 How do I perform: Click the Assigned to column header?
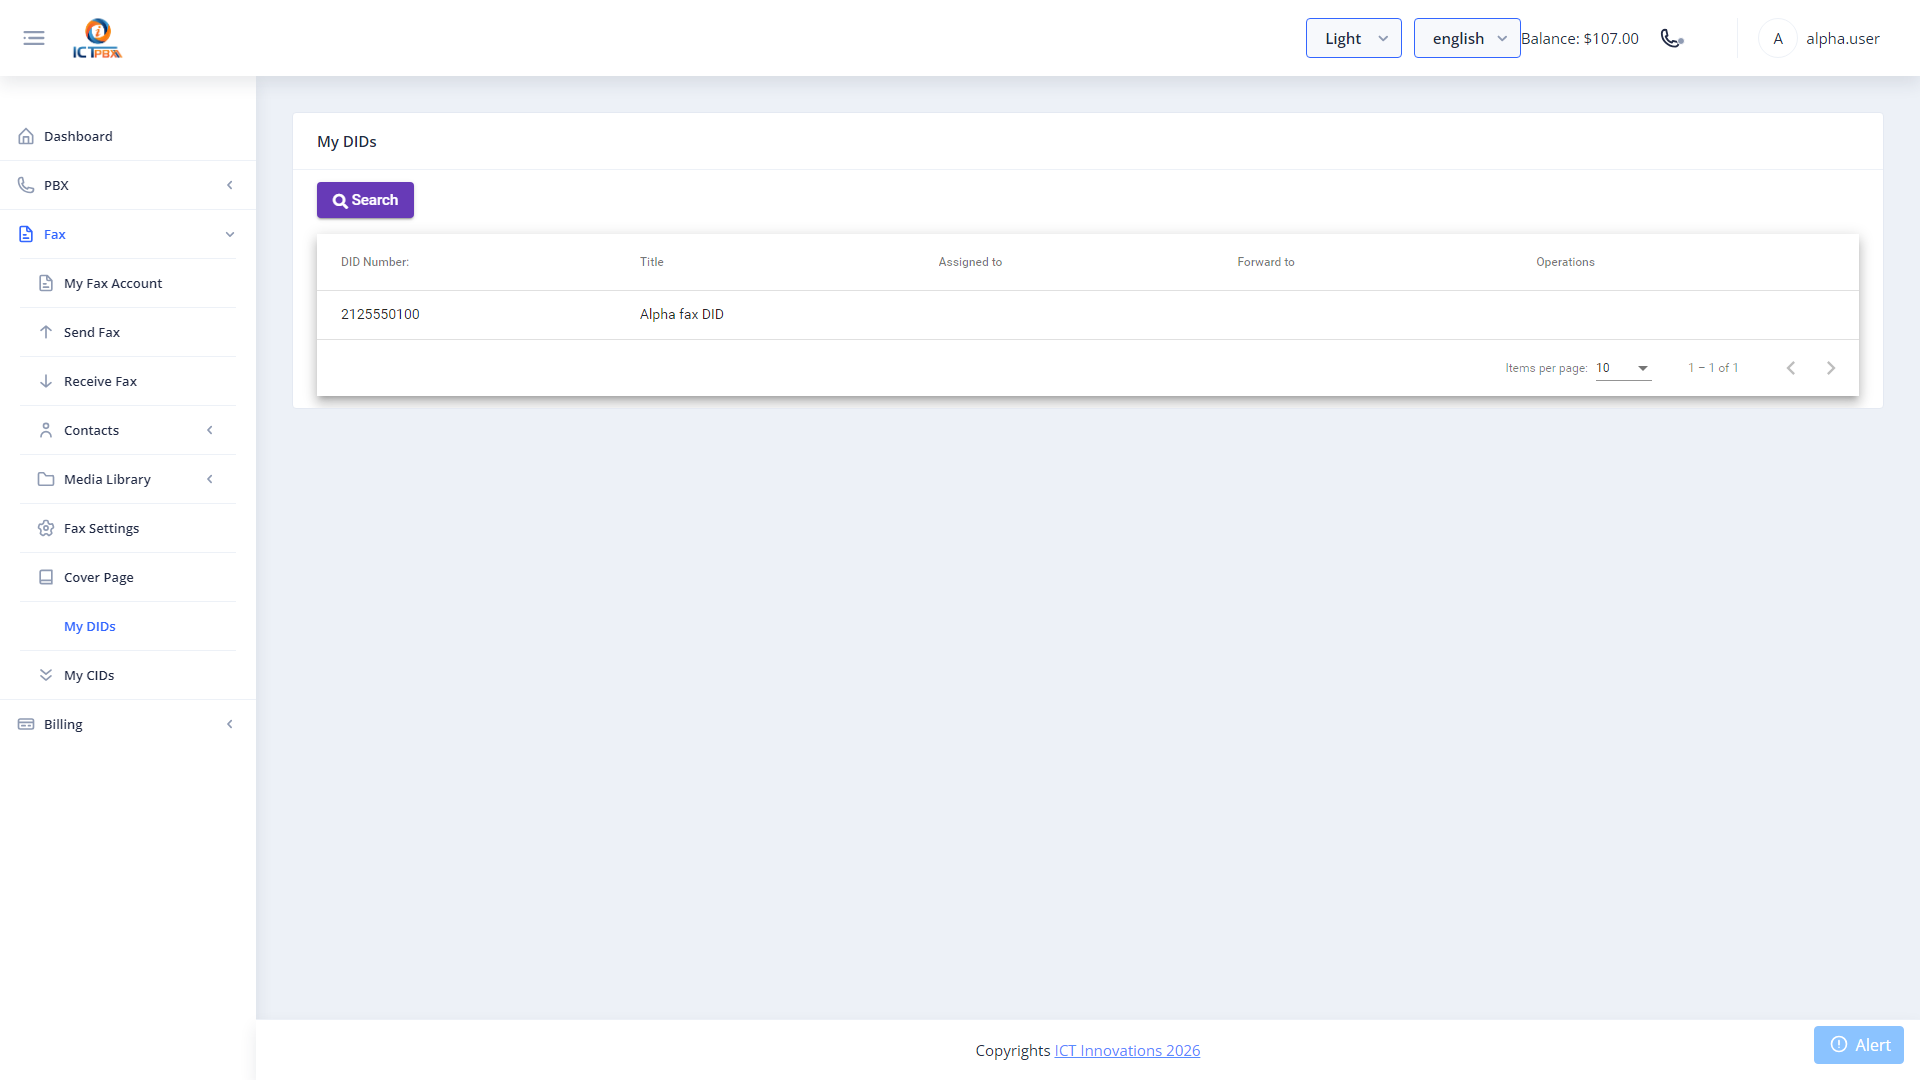pos(970,262)
